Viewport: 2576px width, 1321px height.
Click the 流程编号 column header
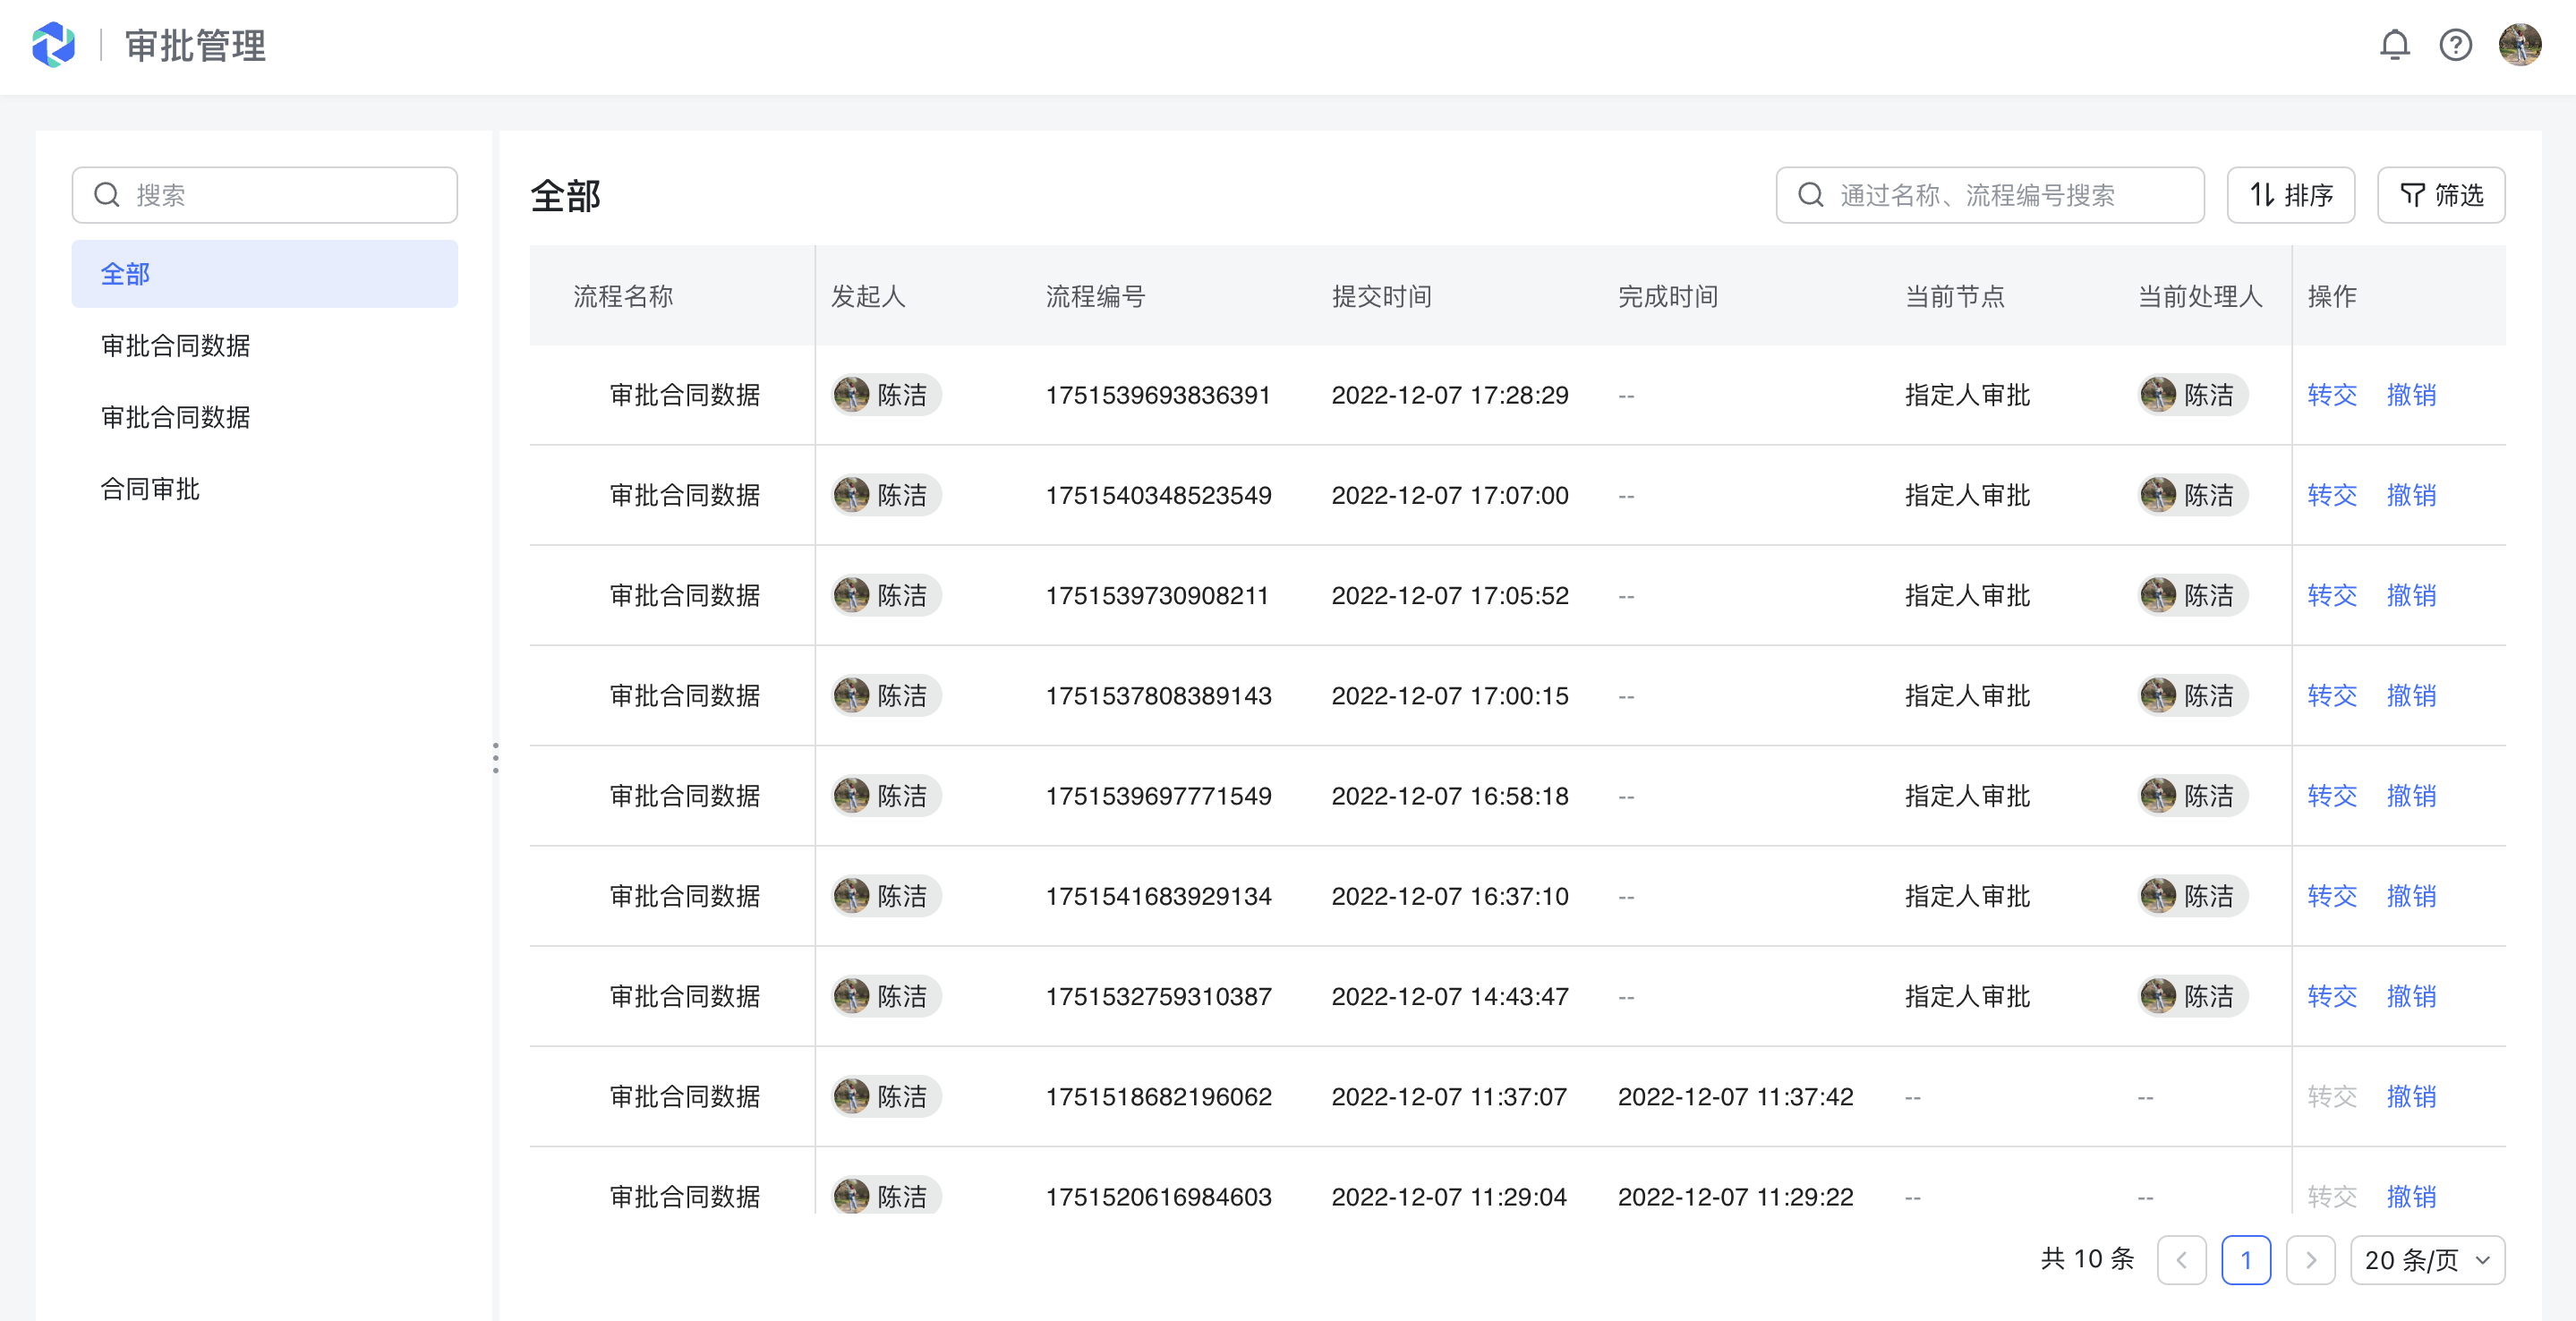1095,296
